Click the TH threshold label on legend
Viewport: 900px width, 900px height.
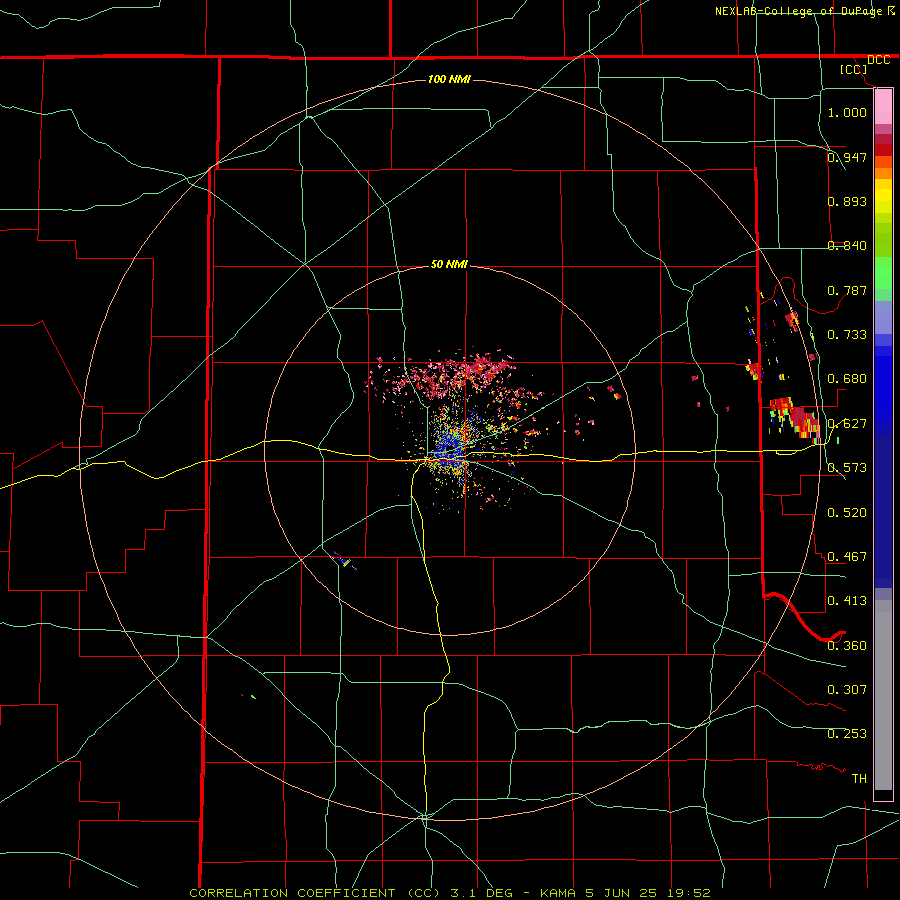pos(859,778)
